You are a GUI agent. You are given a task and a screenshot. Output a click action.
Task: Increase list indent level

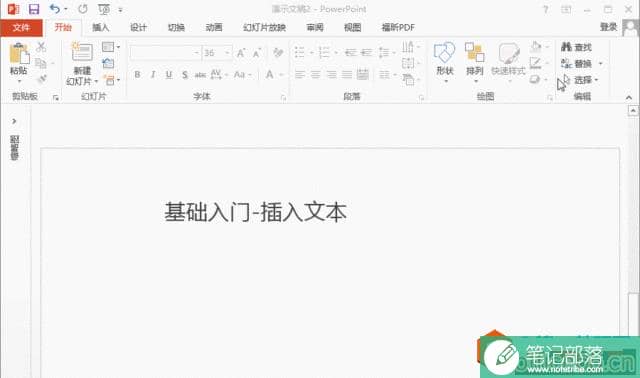pos(366,52)
